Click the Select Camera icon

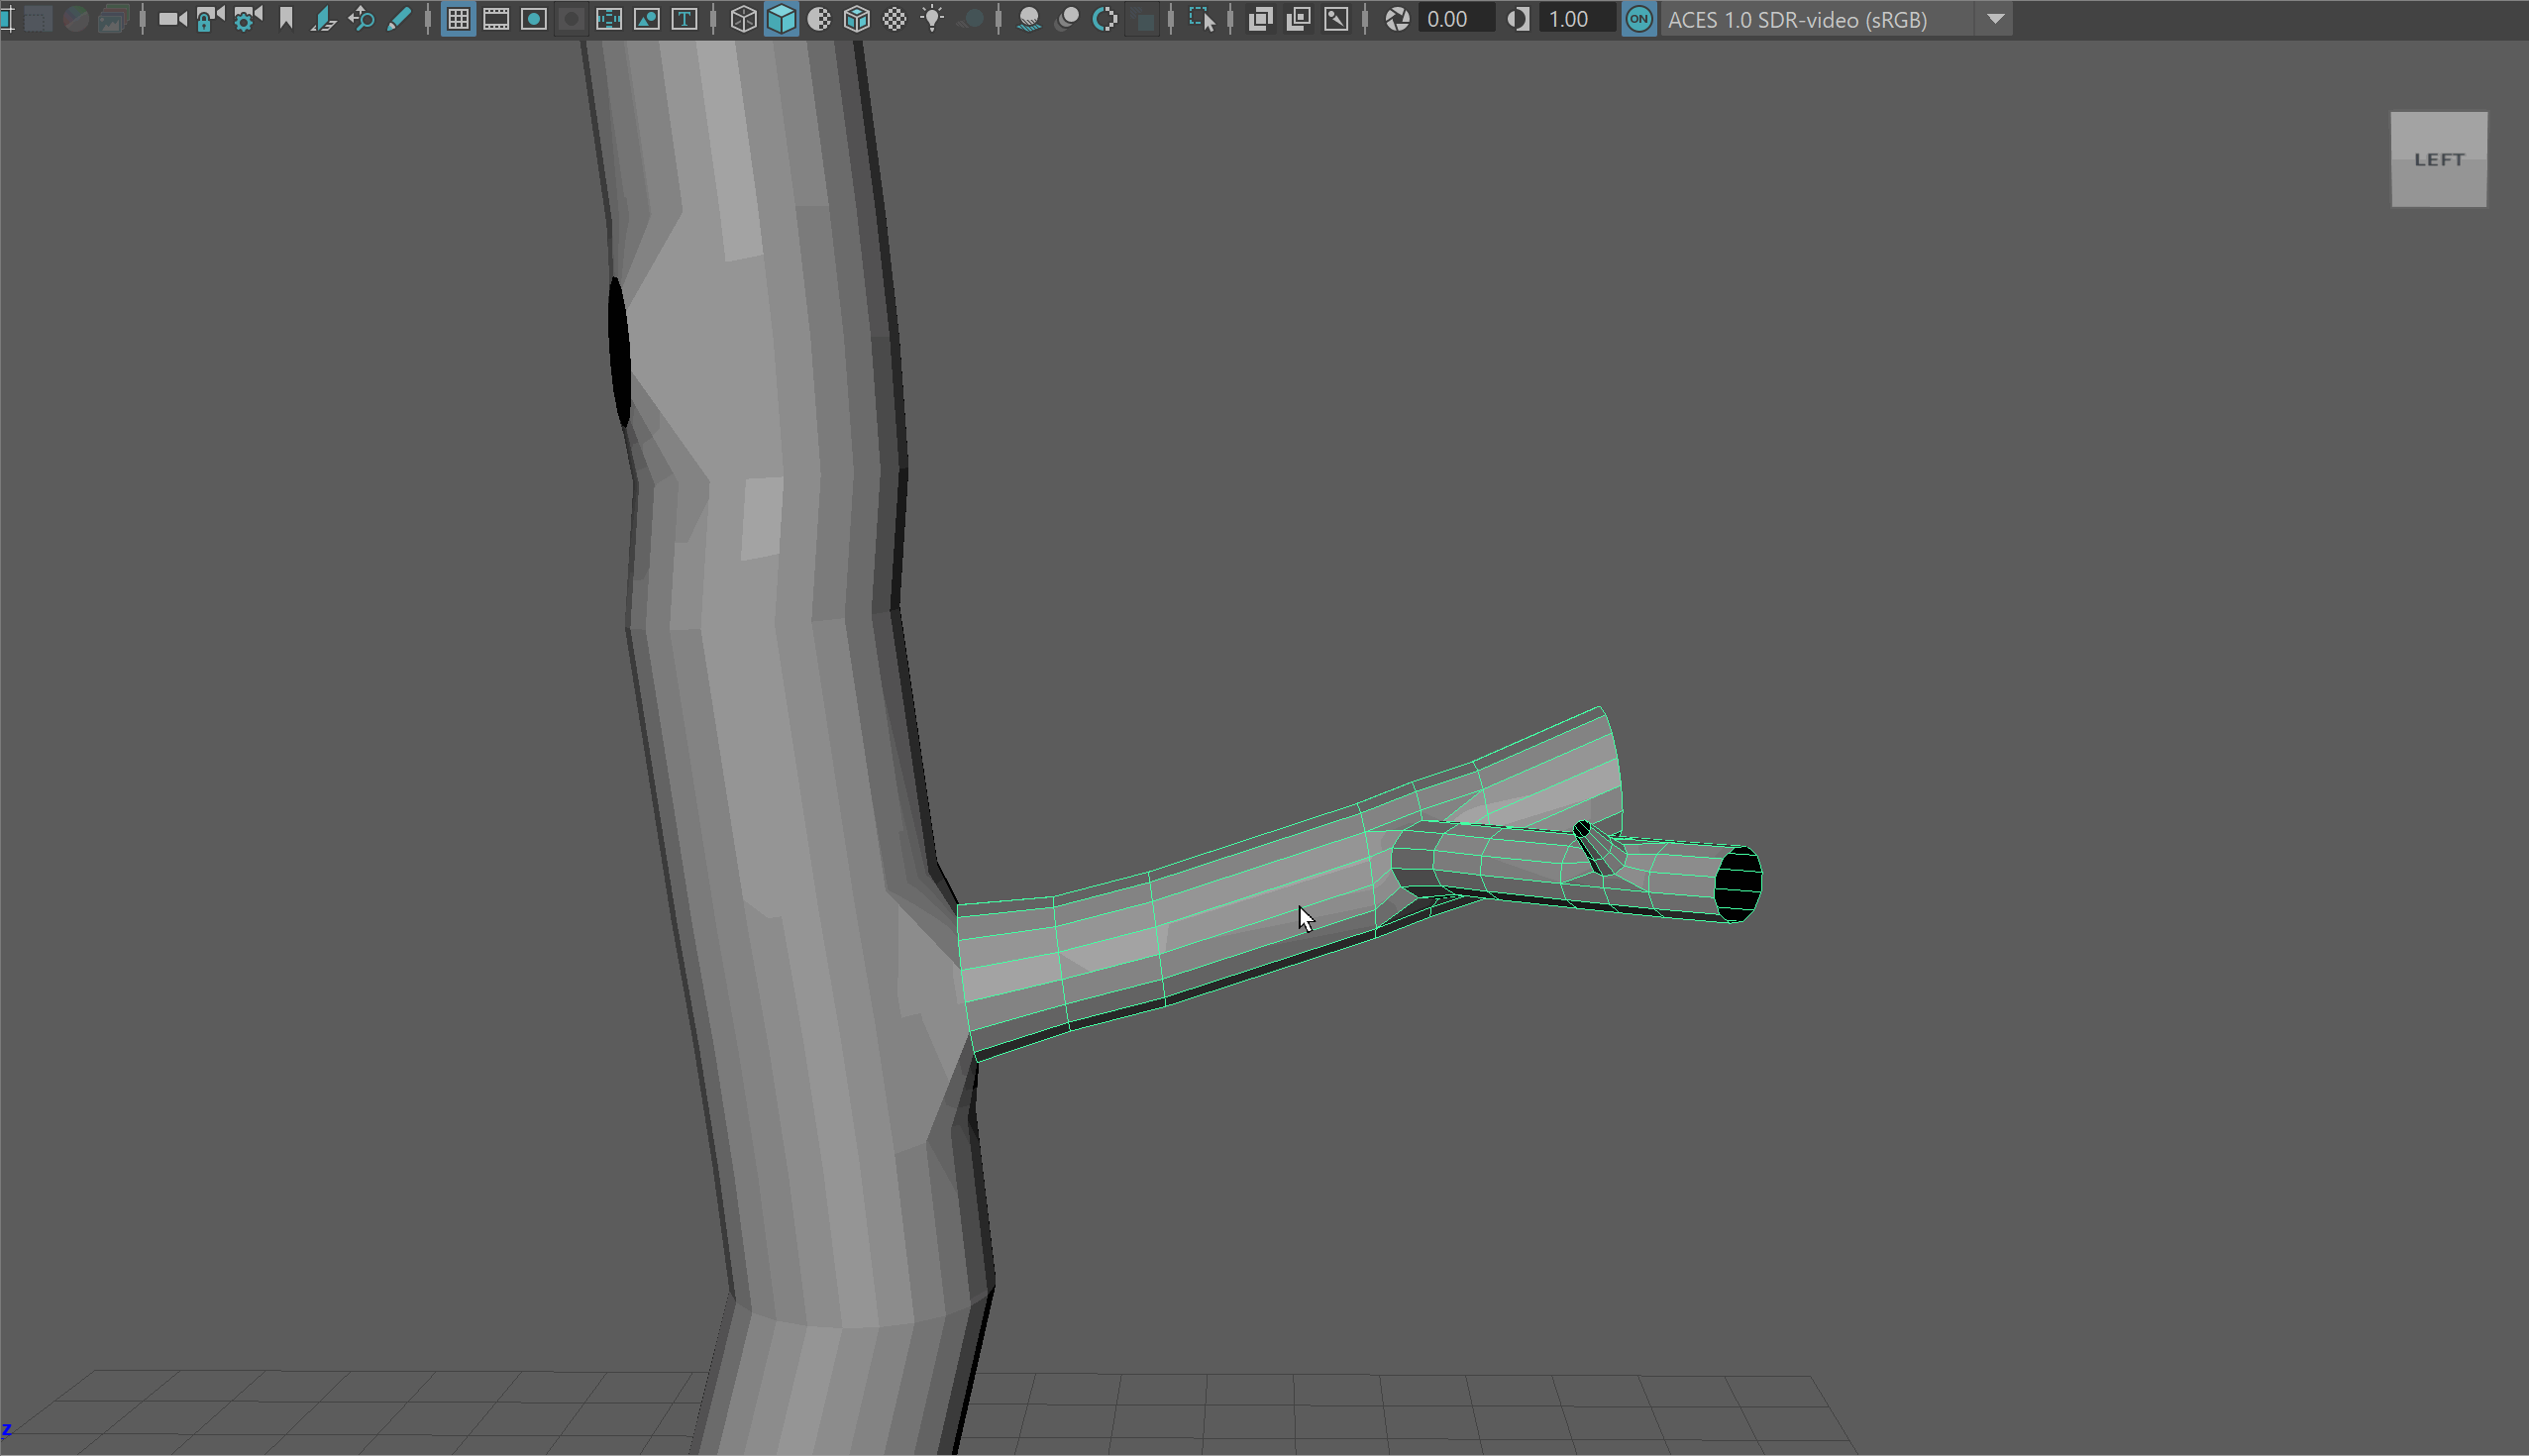coord(172,19)
